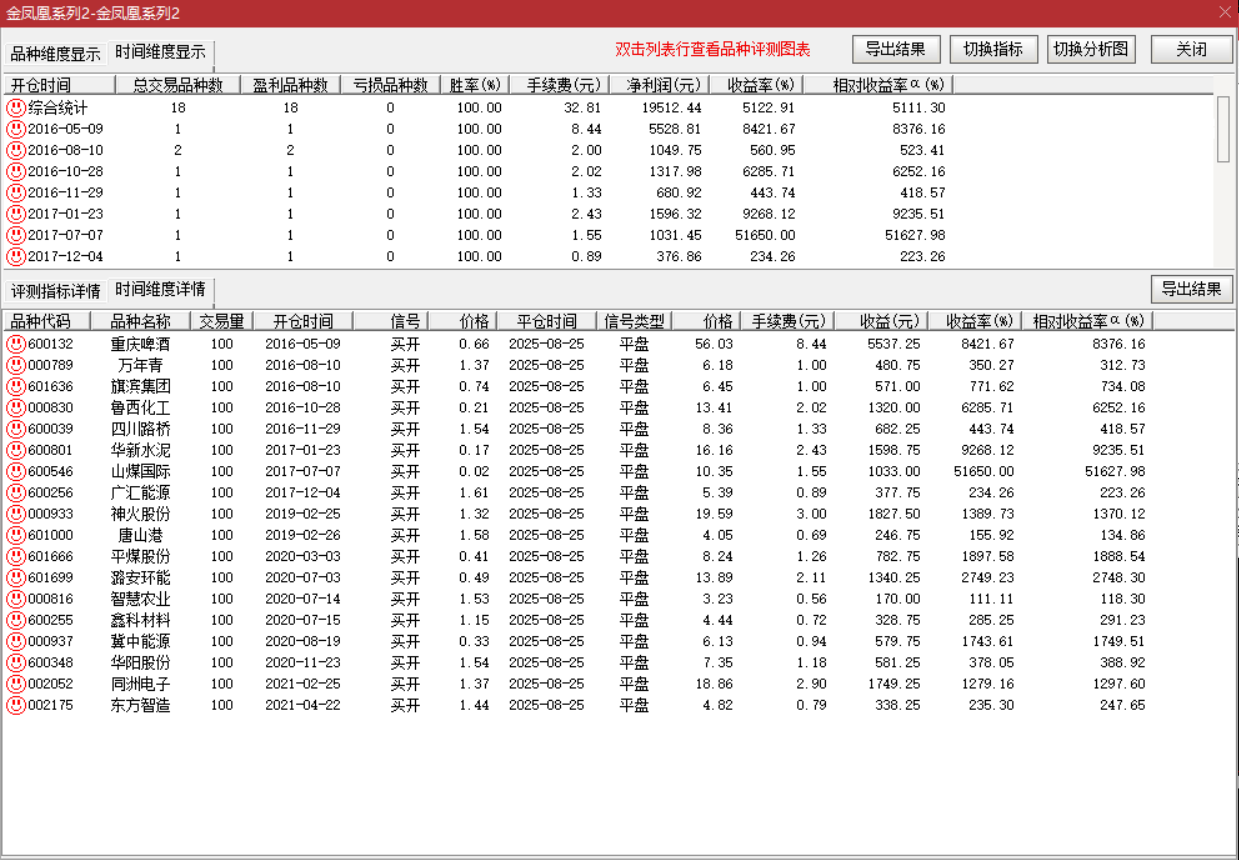Select the 山煤国际 stock name cell
Viewport: 1239px width, 860px height.
coord(141,471)
